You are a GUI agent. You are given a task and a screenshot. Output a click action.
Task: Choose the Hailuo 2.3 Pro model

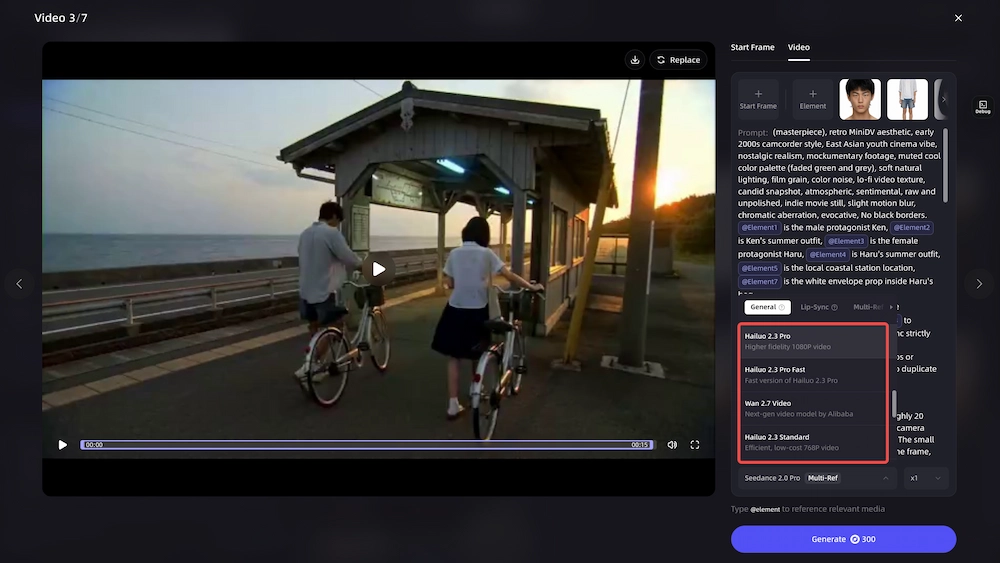click(x=812, y=341)
